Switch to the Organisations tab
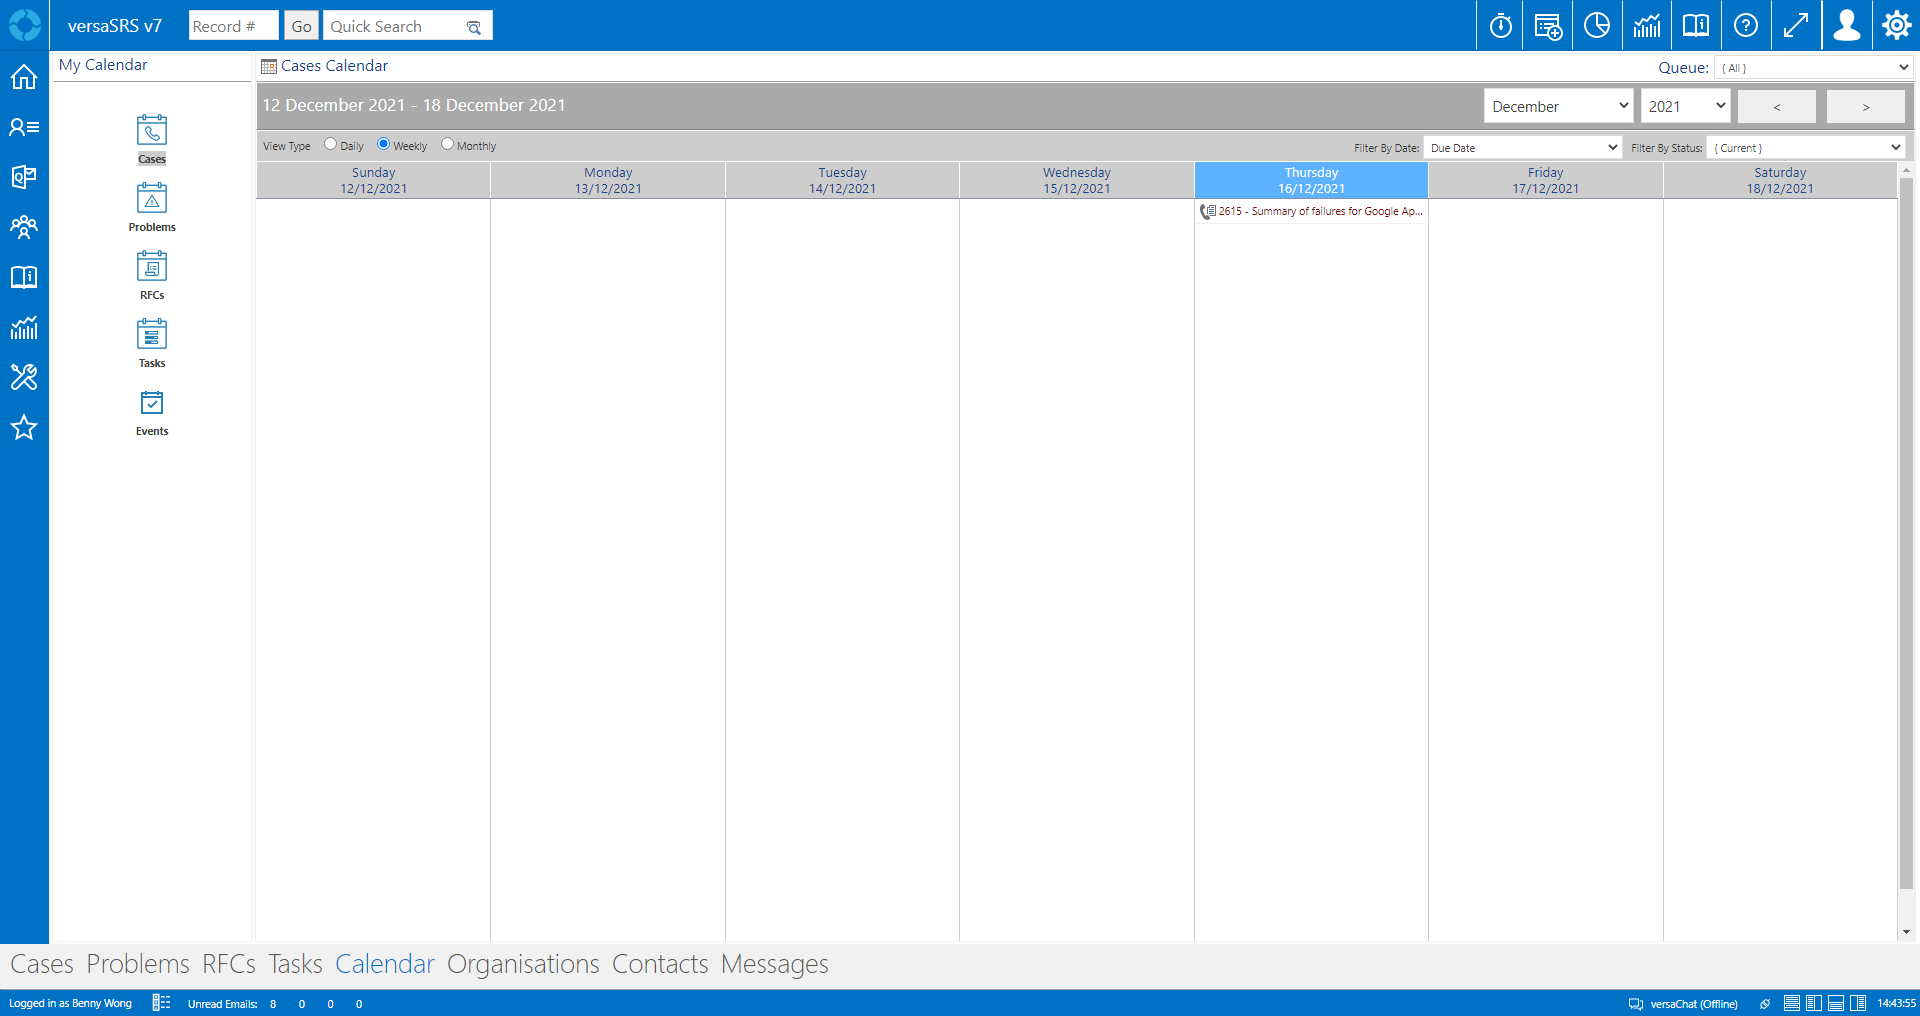The image size is (1920, 1016). coord(523,964)
